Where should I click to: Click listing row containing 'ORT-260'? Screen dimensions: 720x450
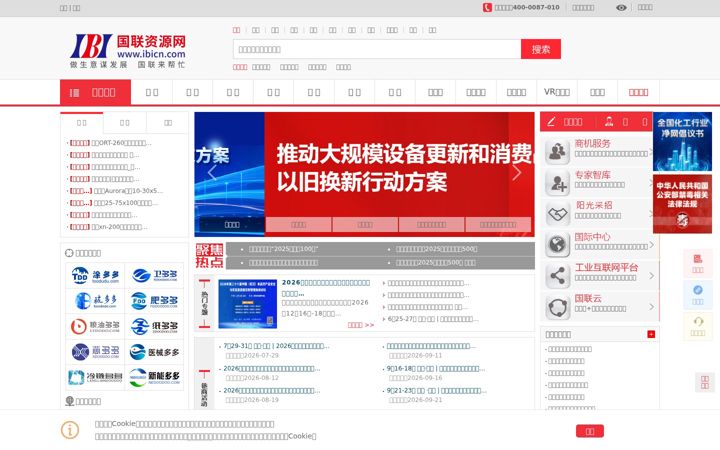pyautogui.click(x=110, y=143)
